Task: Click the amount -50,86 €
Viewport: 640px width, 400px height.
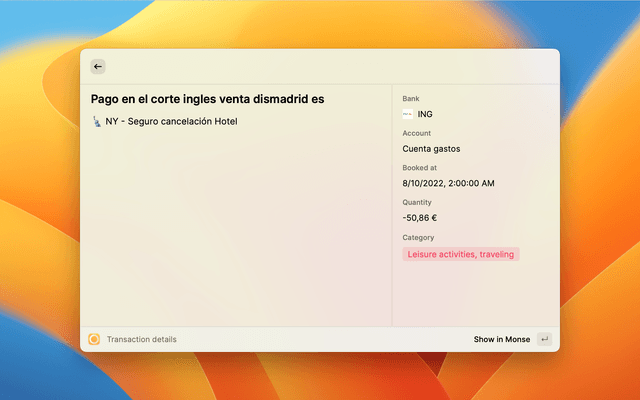Action: coord(420,218)
